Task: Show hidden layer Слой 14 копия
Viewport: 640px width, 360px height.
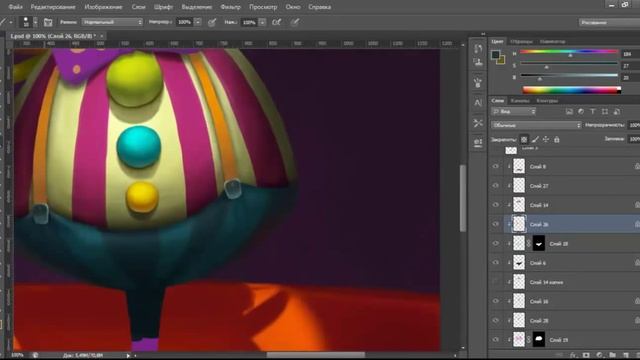Action: point(496,282)
